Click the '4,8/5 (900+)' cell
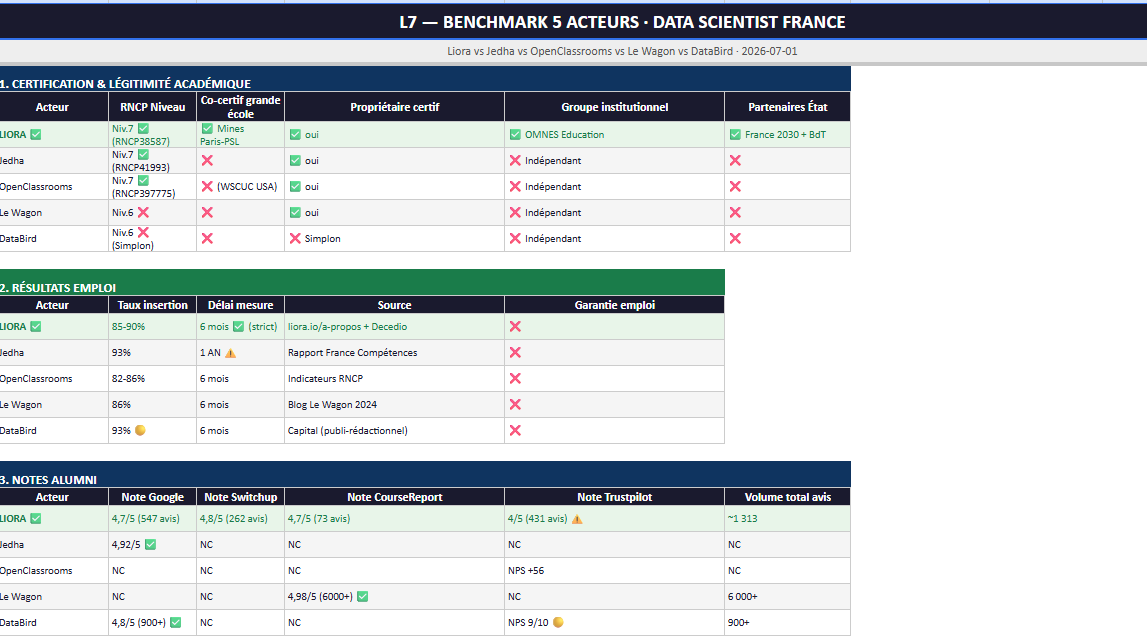Screen dimensions: 1147x637 pos(152,622)
